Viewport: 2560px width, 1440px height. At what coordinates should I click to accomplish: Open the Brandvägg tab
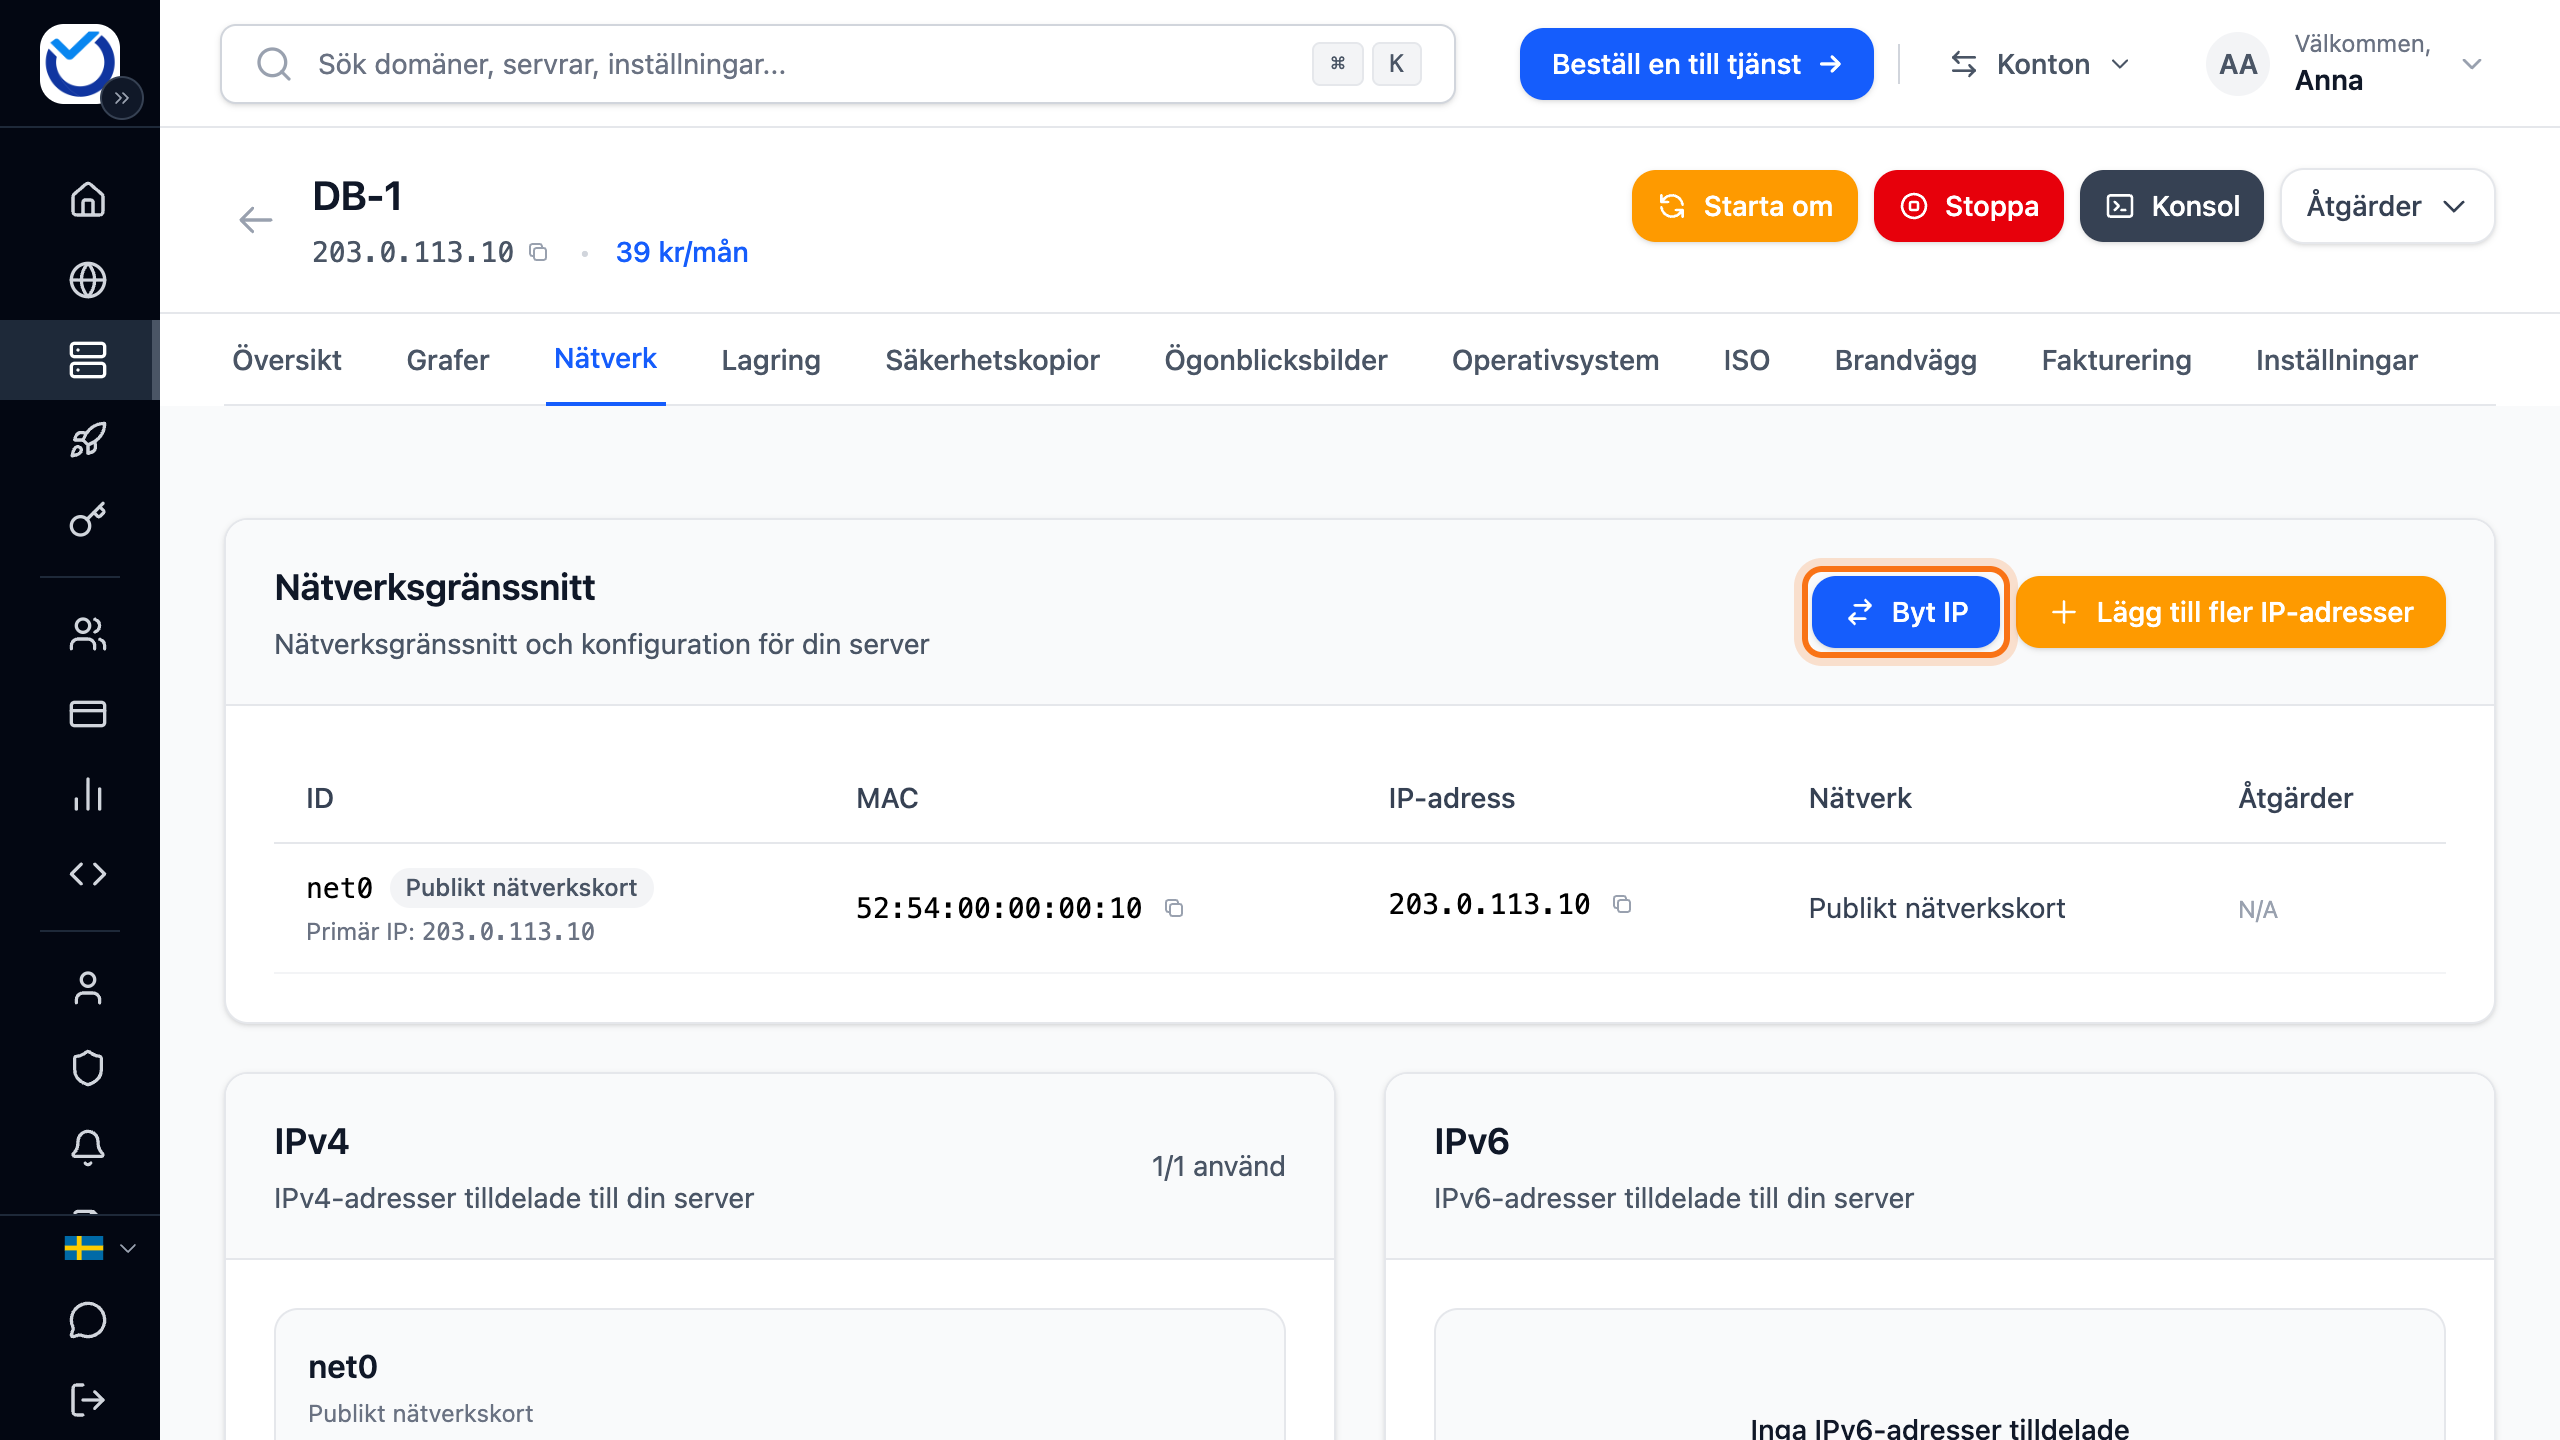(x=1906, y=360)
